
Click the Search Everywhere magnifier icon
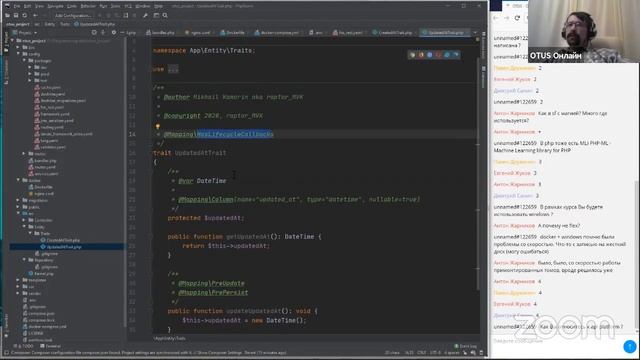pyautogui.click(x=165, y=16)
